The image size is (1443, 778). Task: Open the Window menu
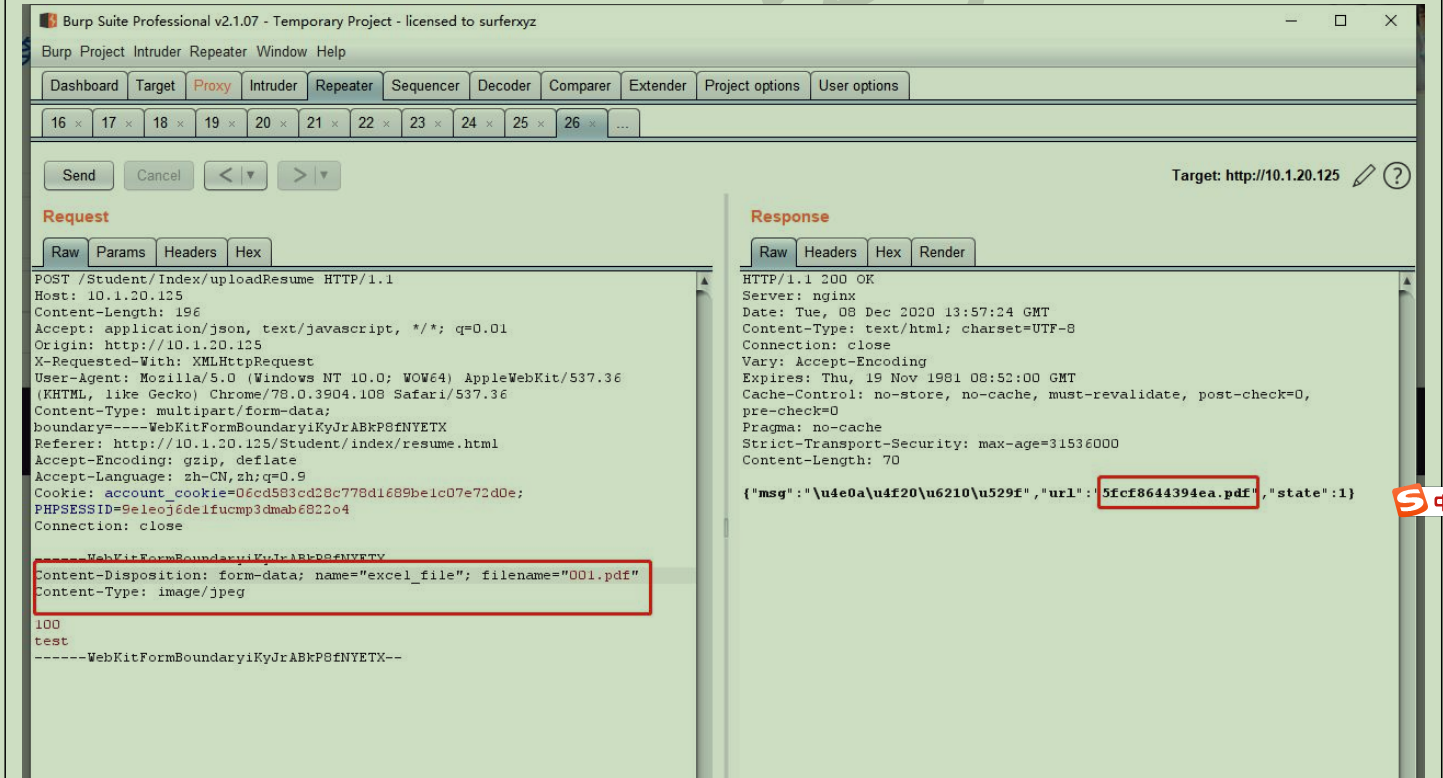[281, 52]
